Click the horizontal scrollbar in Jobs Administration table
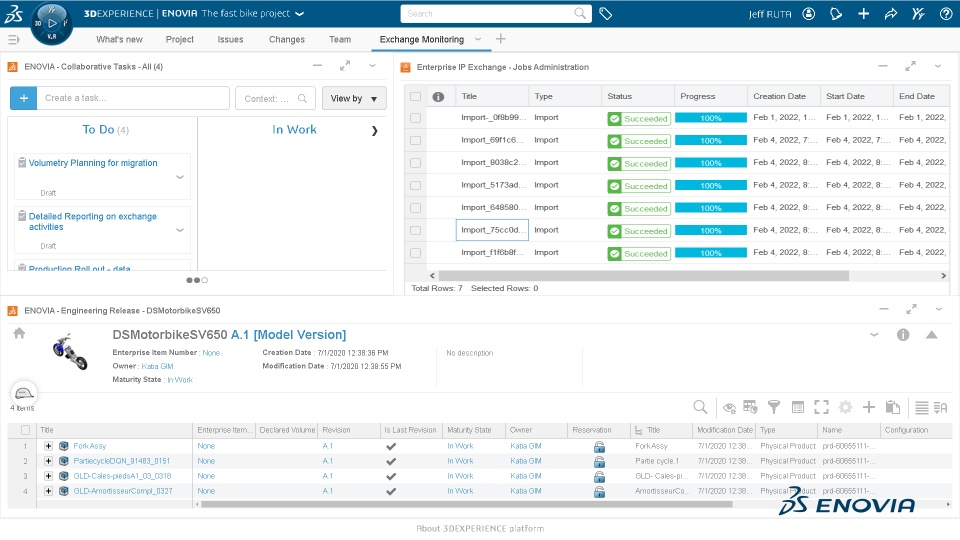960x540 pixels. pyautogui.click(x=643, y=276)
